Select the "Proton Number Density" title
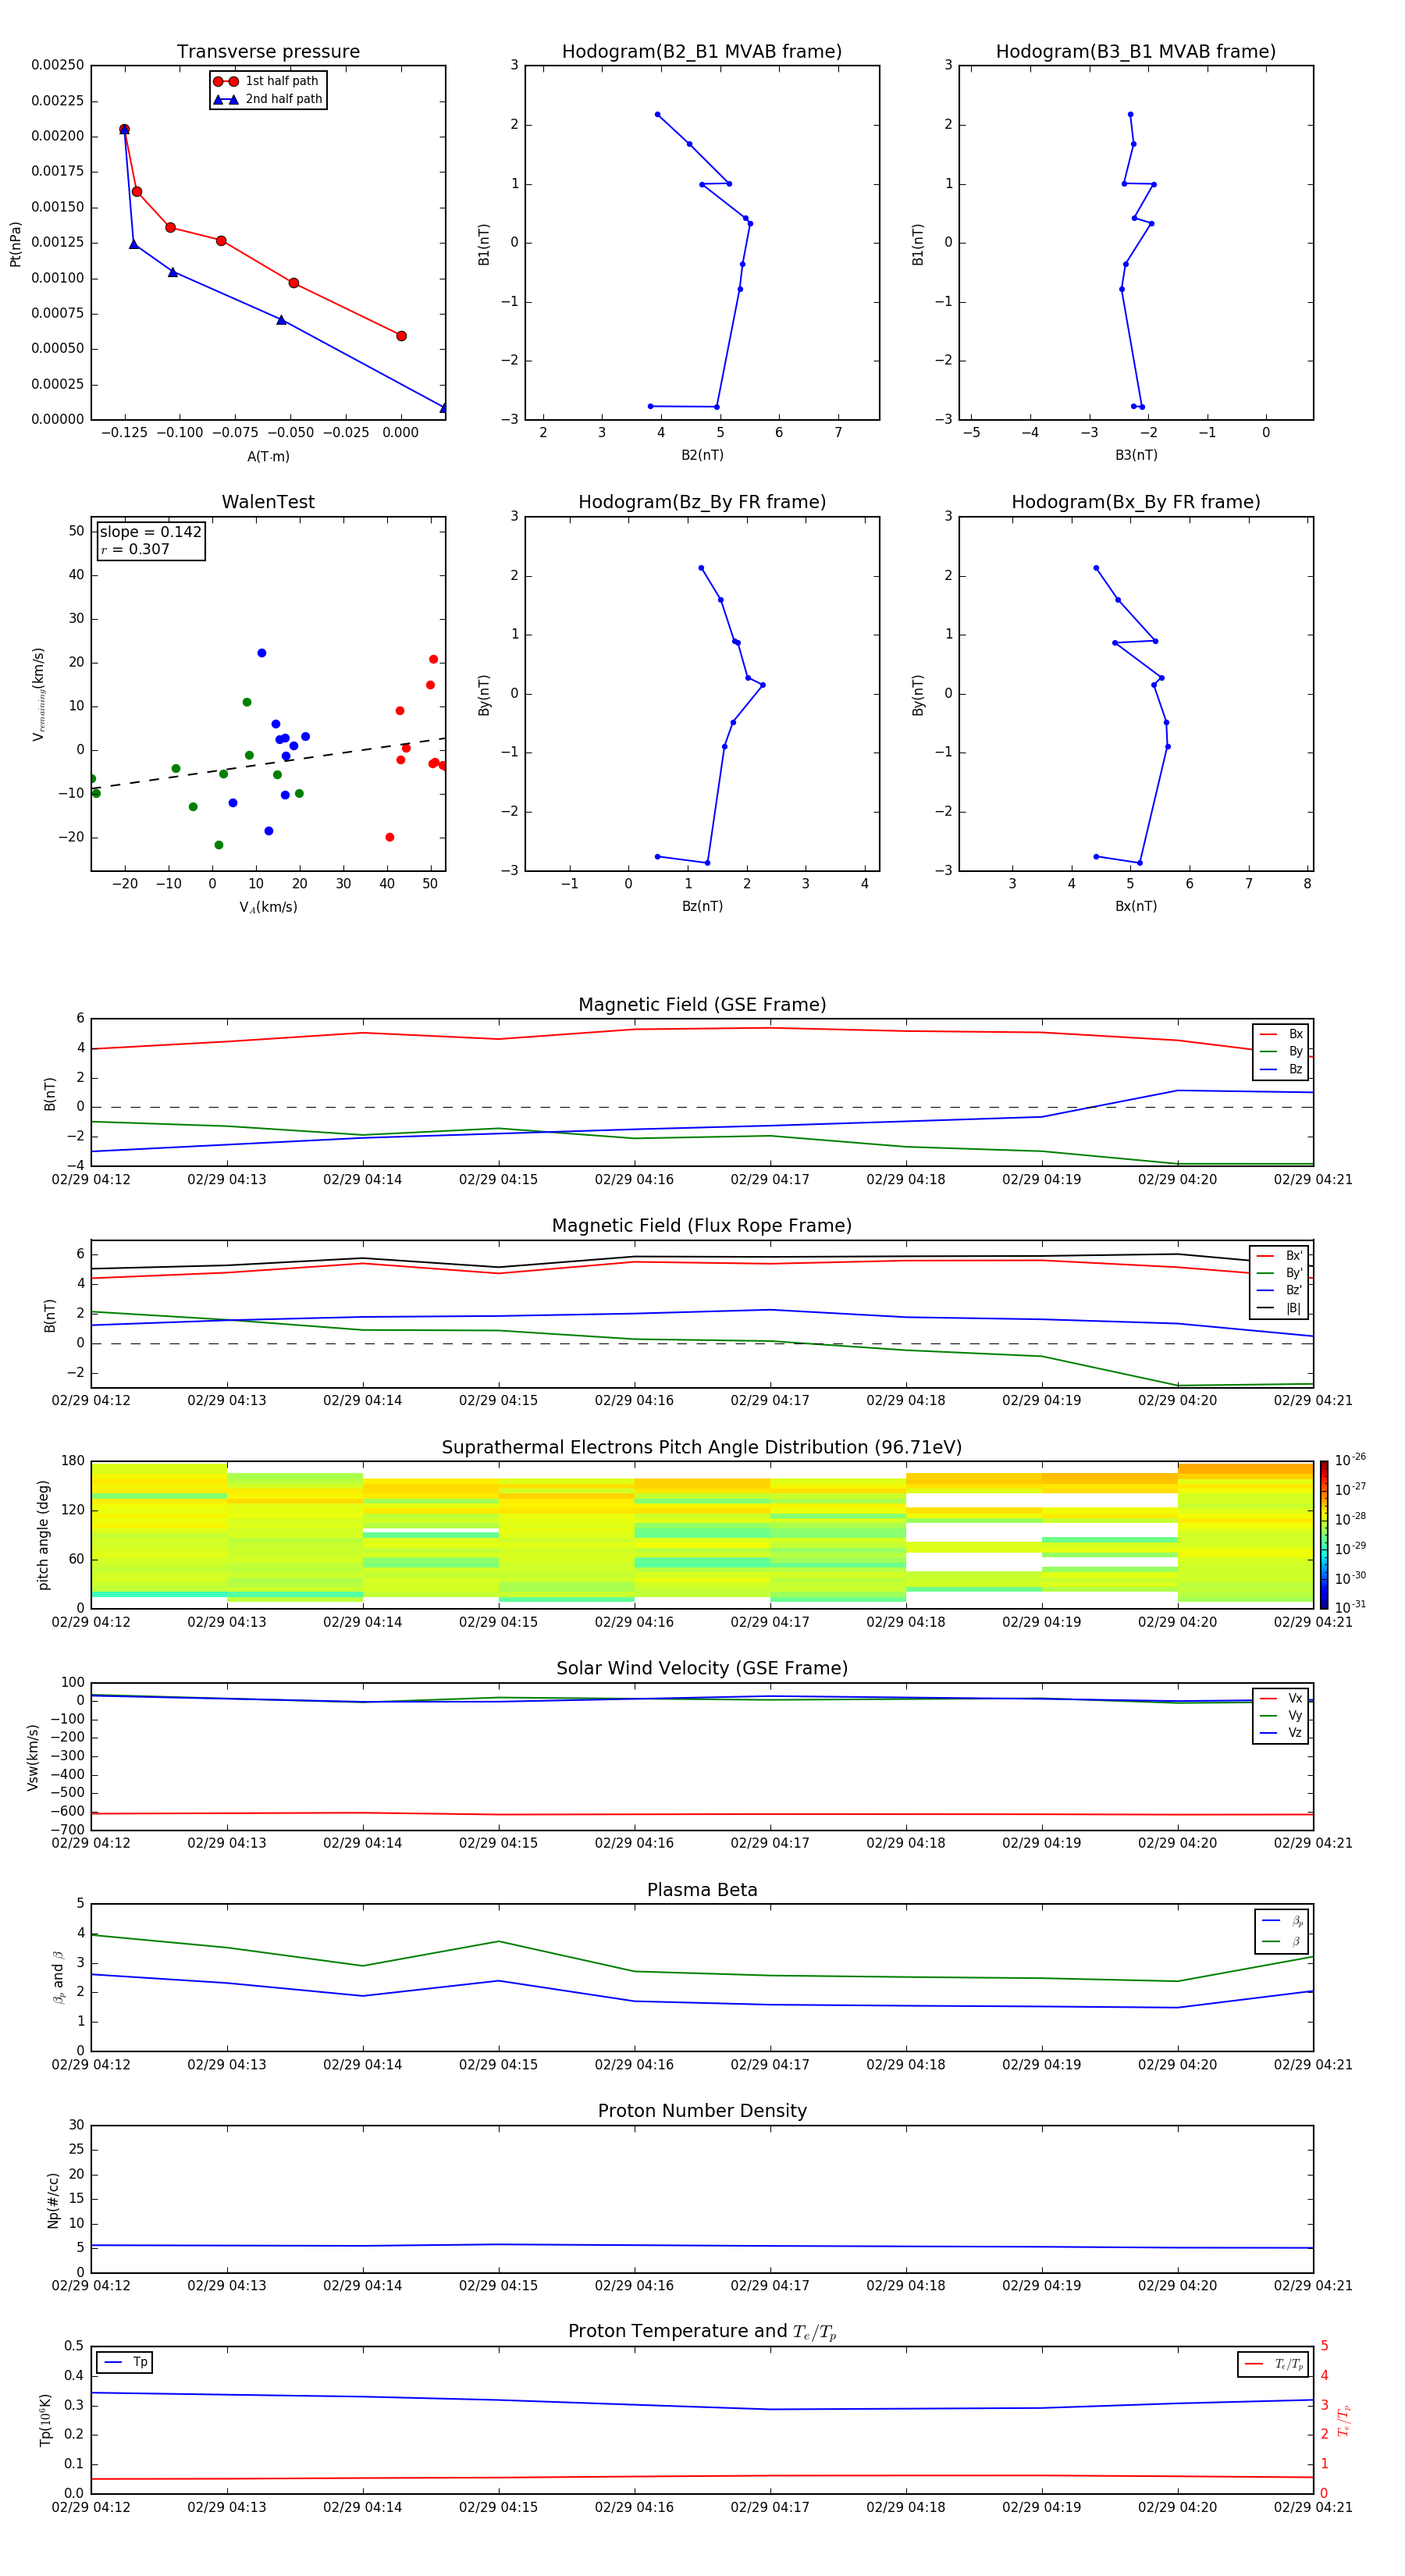Screen dimensions: 1405x2576 click(702, 2111)
